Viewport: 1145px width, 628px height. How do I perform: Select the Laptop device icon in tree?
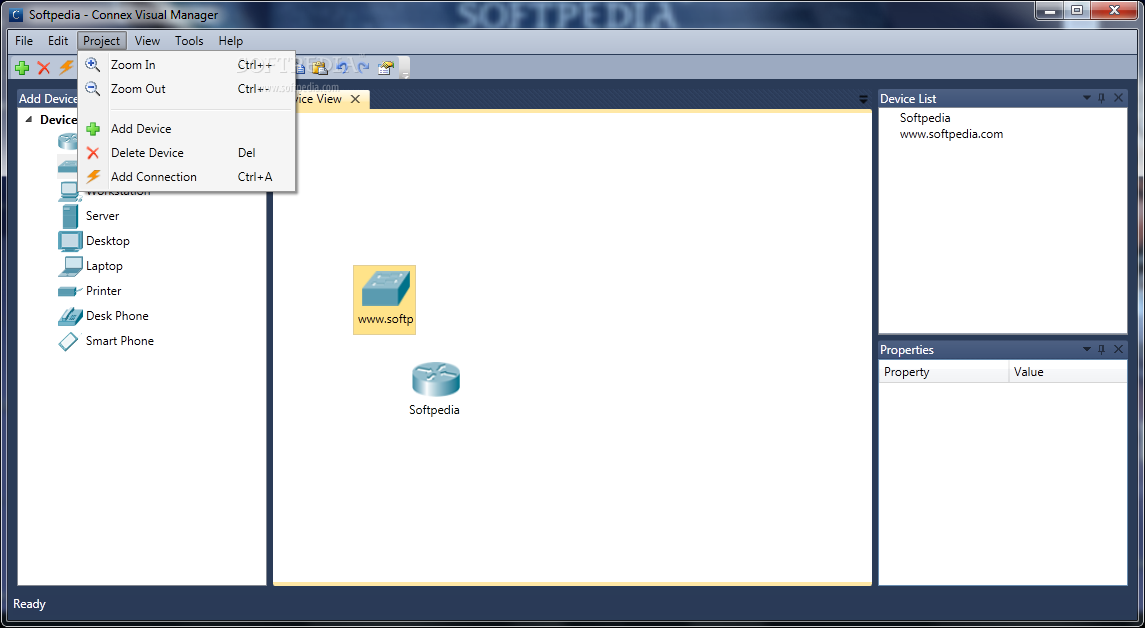click(x=70, y=266)
